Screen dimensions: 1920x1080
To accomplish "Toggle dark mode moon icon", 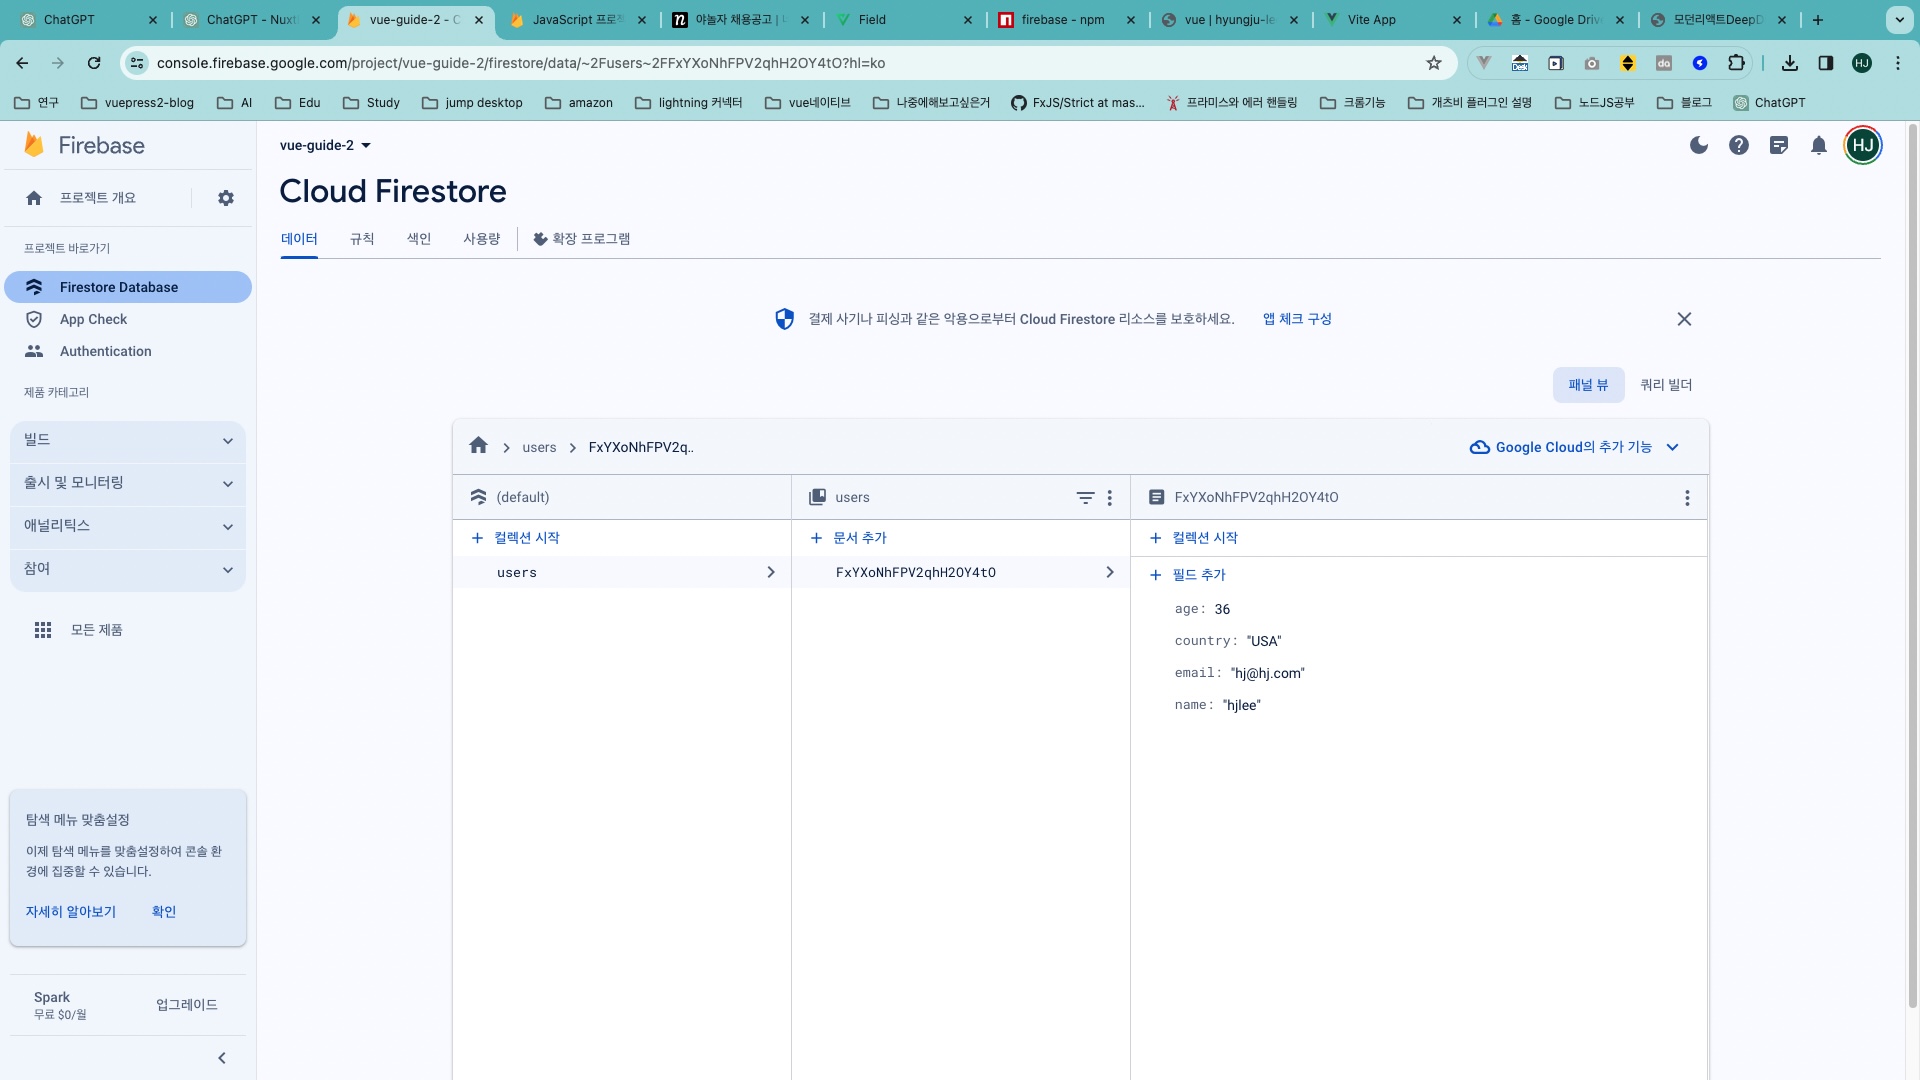I will pyautogui.click(x=1699, y=145).
